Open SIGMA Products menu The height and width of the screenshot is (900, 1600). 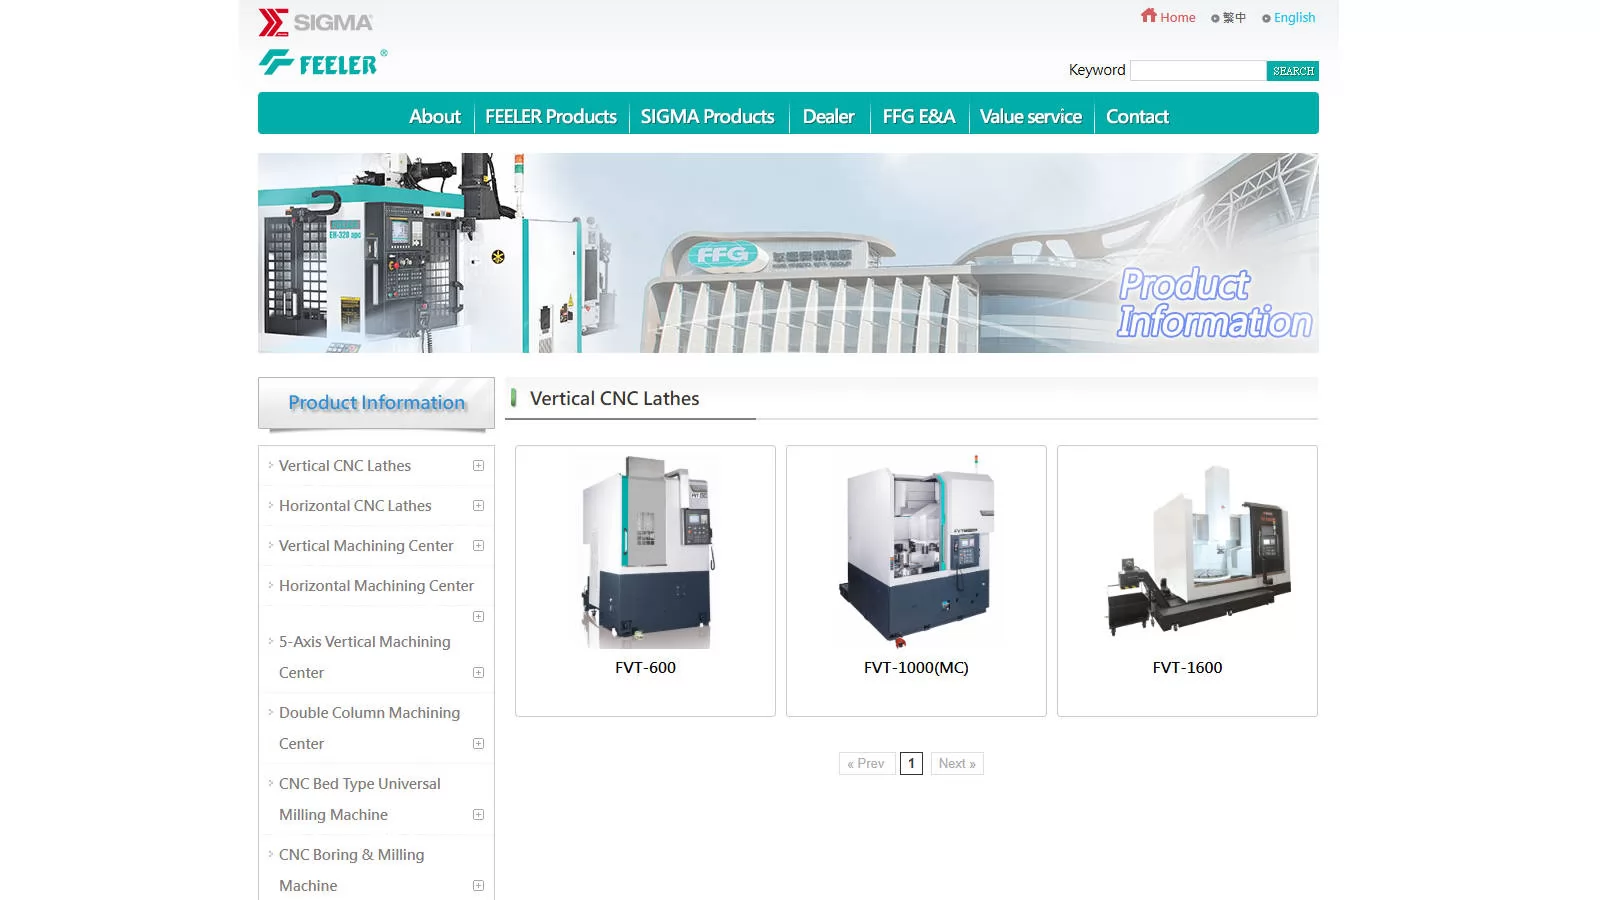click(707, 116)
